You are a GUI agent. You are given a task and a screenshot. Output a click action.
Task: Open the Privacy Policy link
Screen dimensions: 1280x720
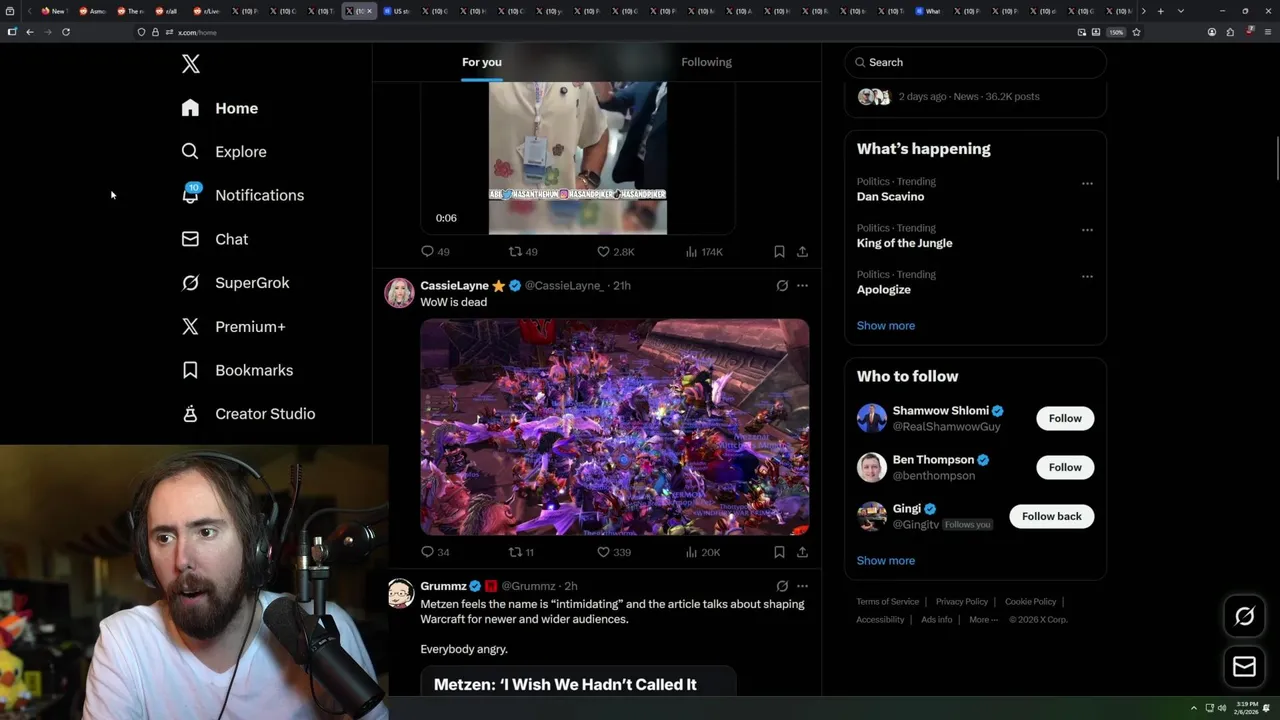coord(961,602)
